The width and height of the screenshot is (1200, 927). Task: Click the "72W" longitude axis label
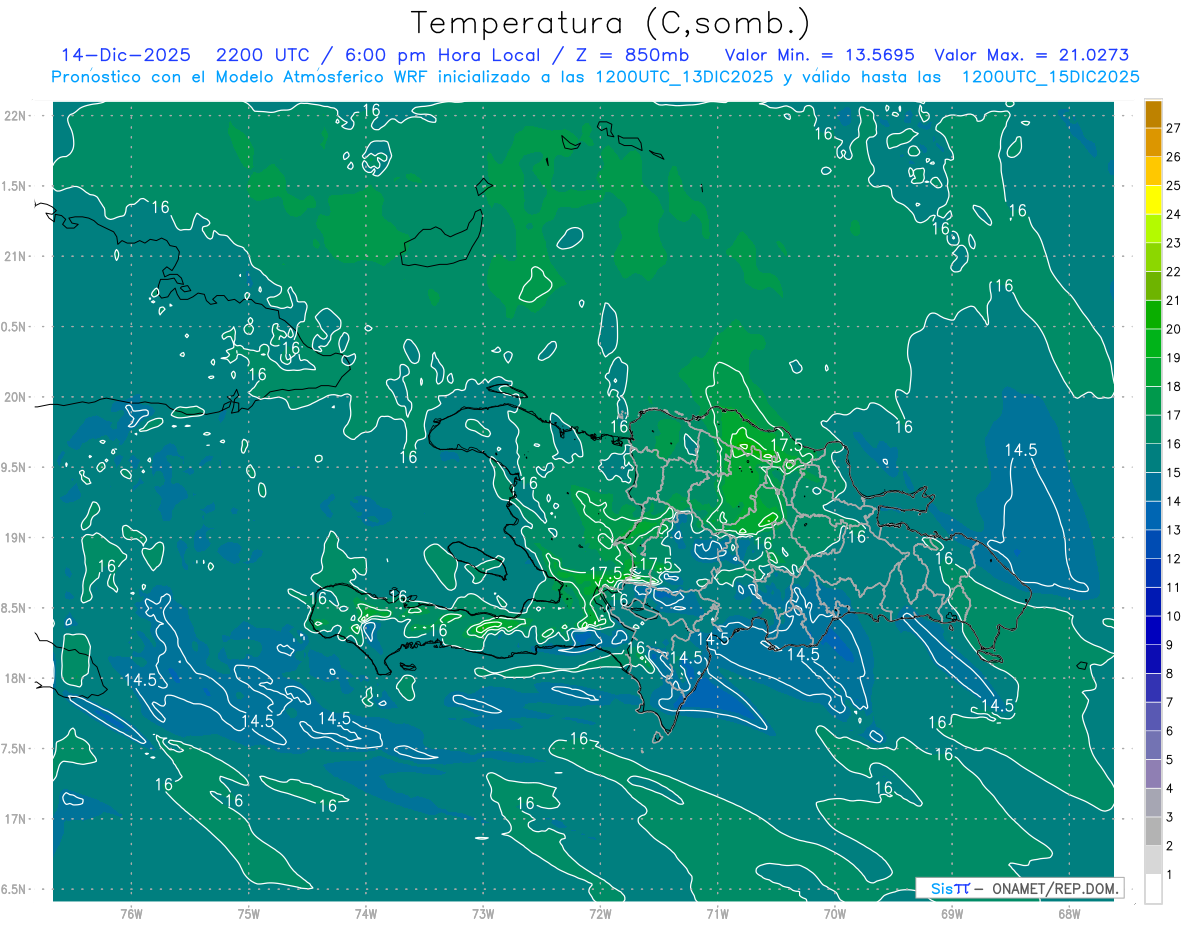click(600, 914)
